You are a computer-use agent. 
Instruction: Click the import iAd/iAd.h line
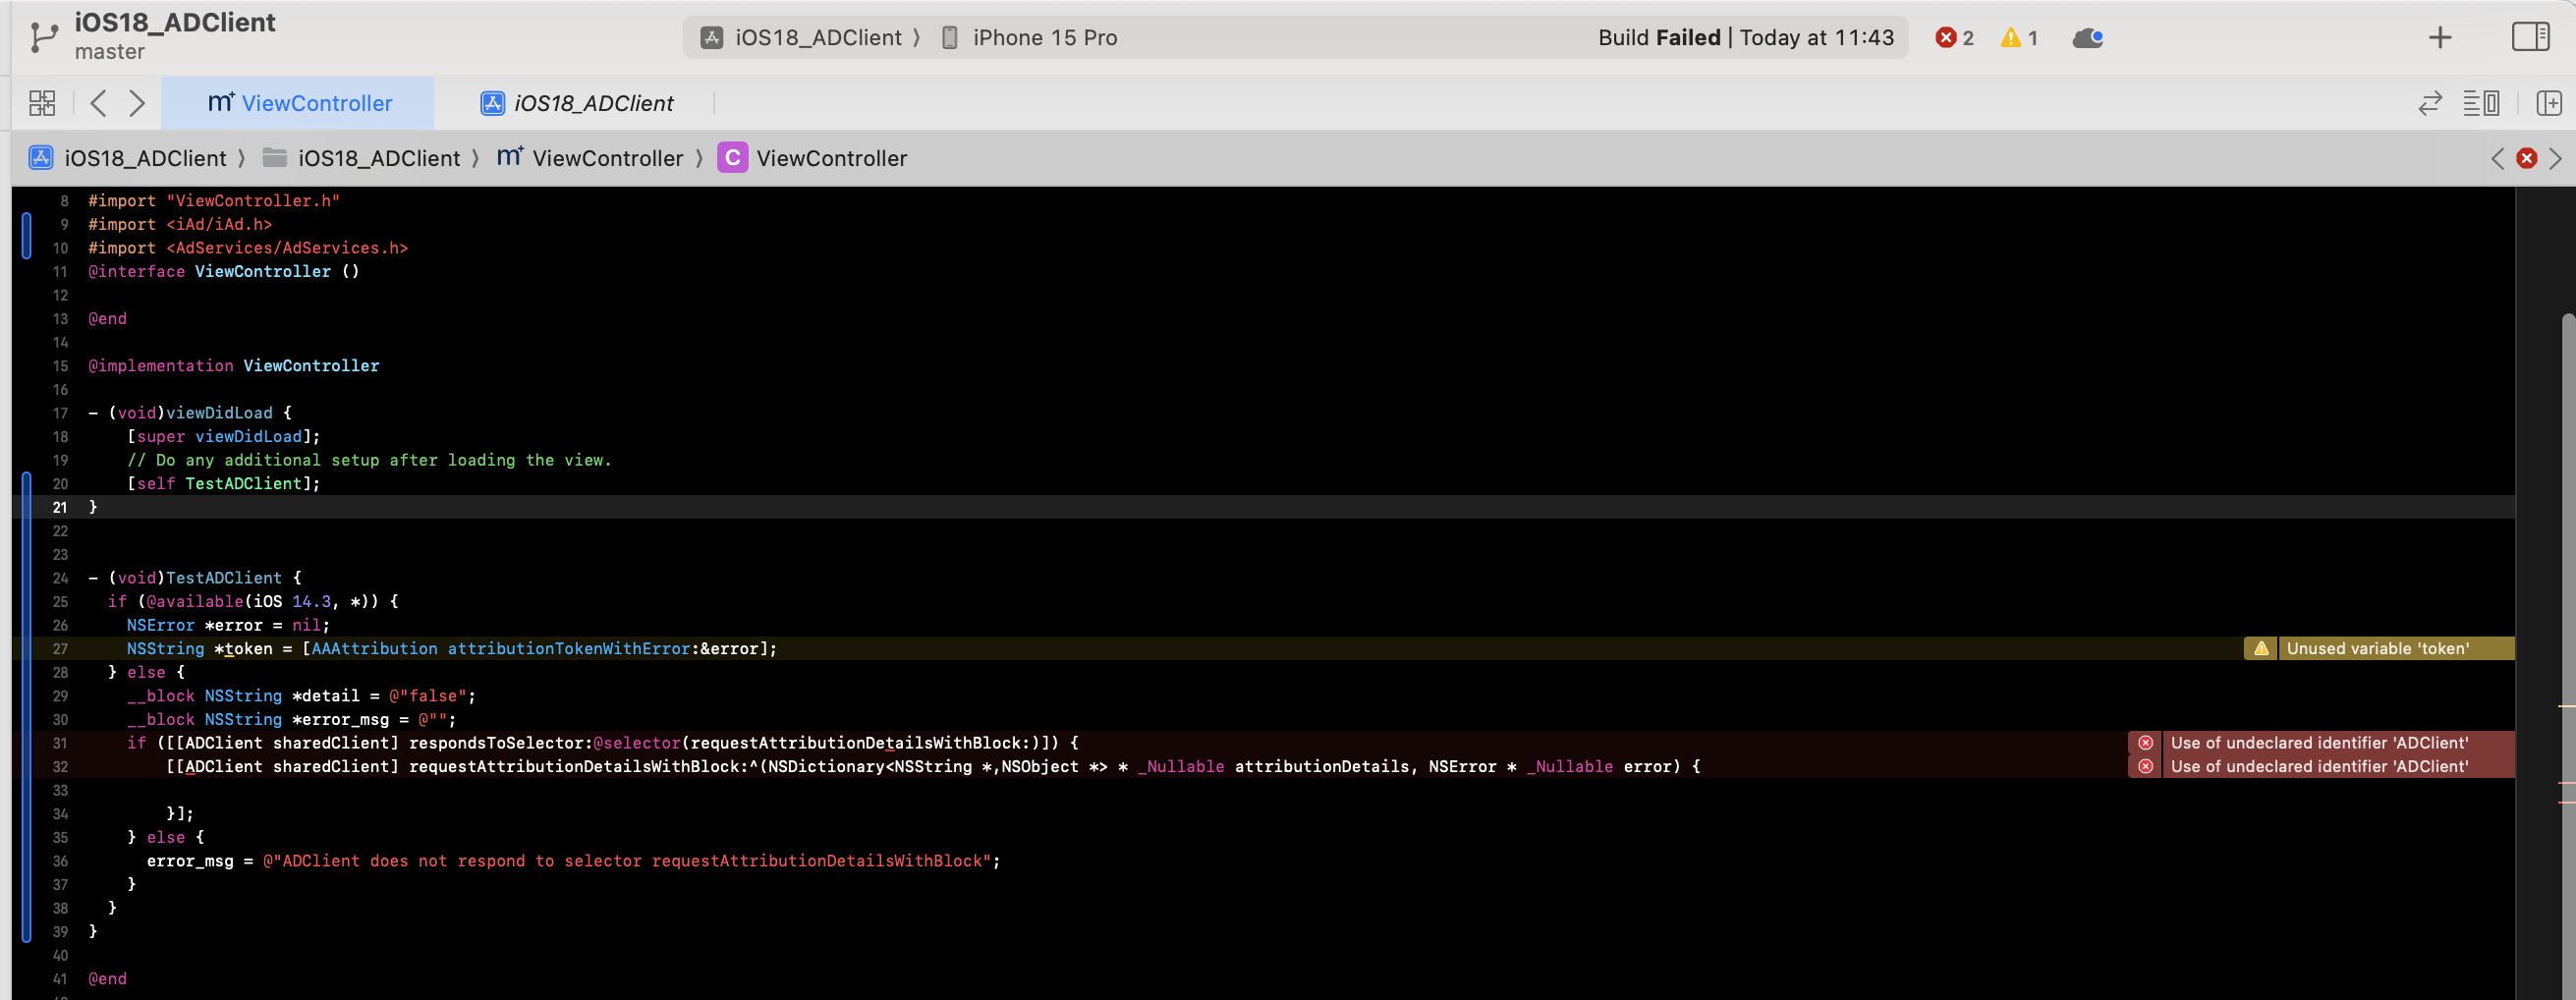(180, 224)
